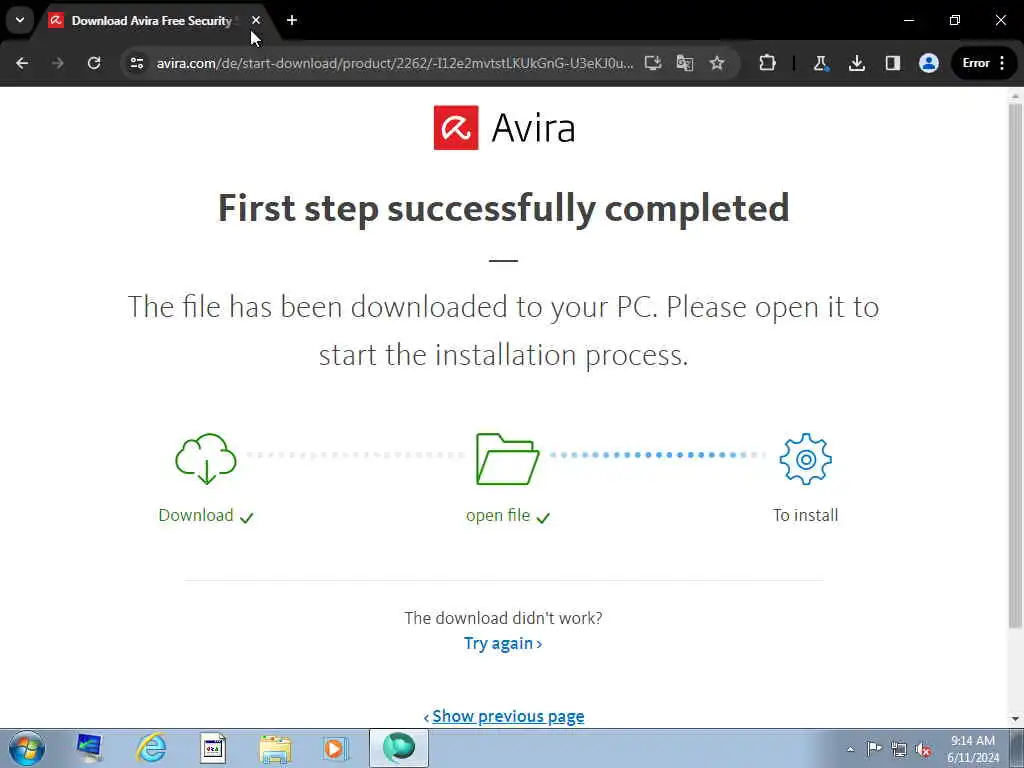Open the translate page icon
The height and width of the screenshot is (768, 1024).
pos(684,63)
